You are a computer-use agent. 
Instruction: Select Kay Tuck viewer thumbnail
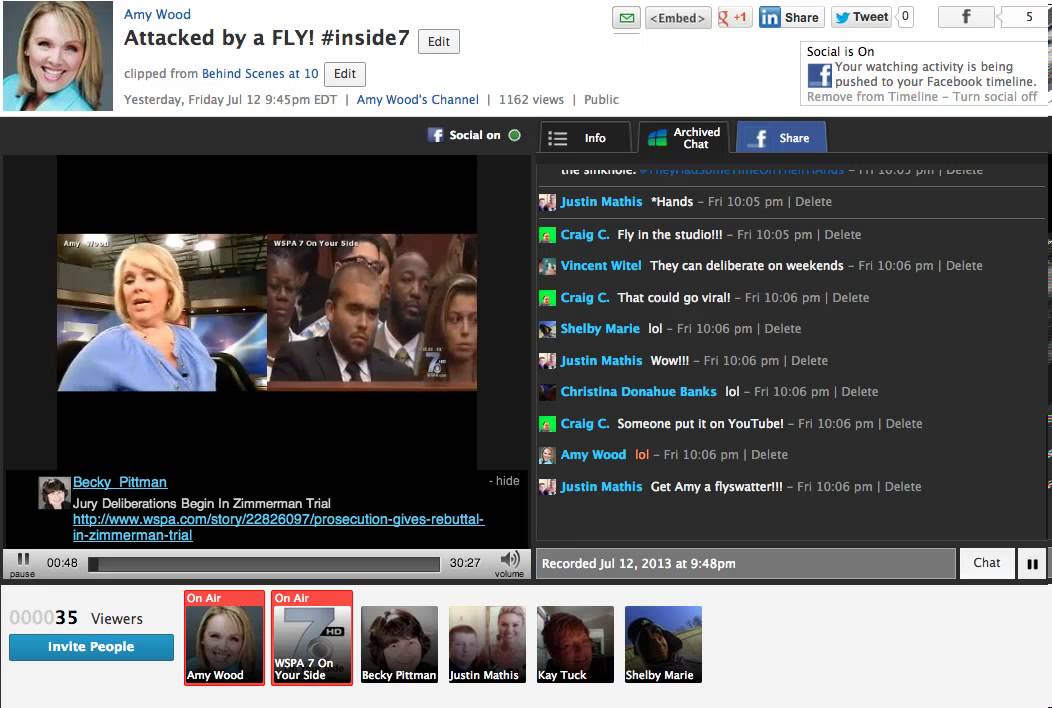[x=575, y=644]
